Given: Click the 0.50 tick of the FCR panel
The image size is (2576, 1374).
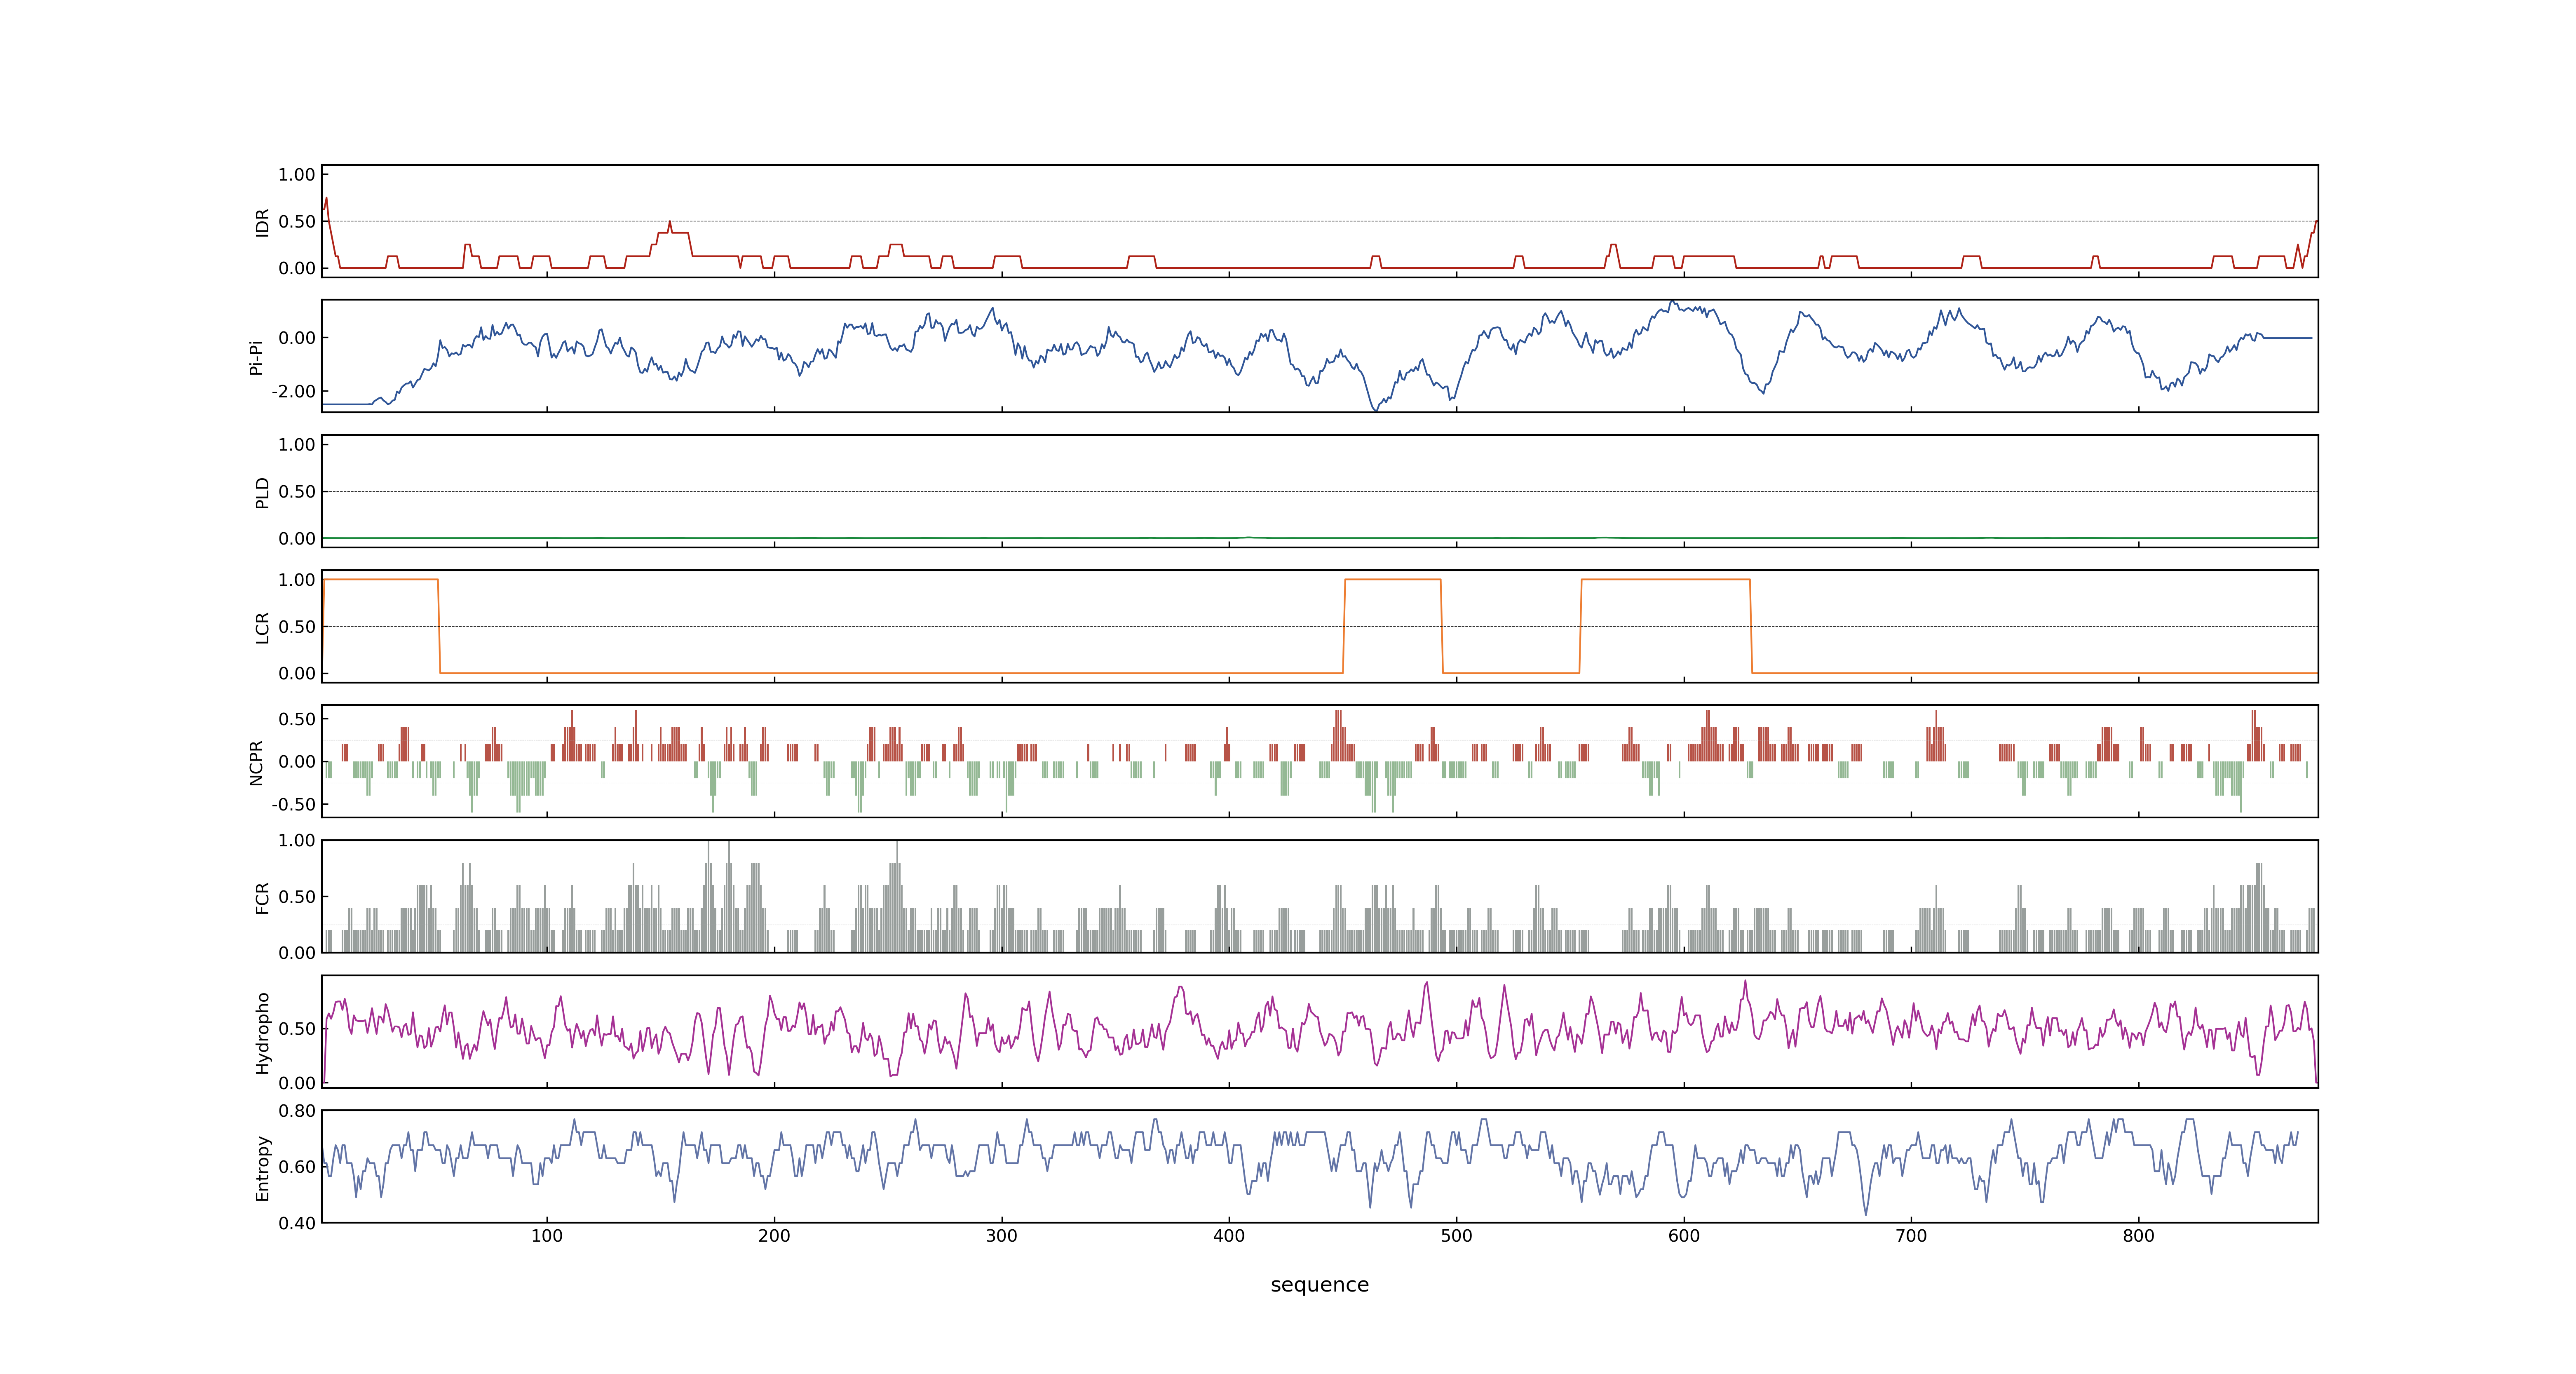Looking at the screenshot, I should [x=297, y=897].
